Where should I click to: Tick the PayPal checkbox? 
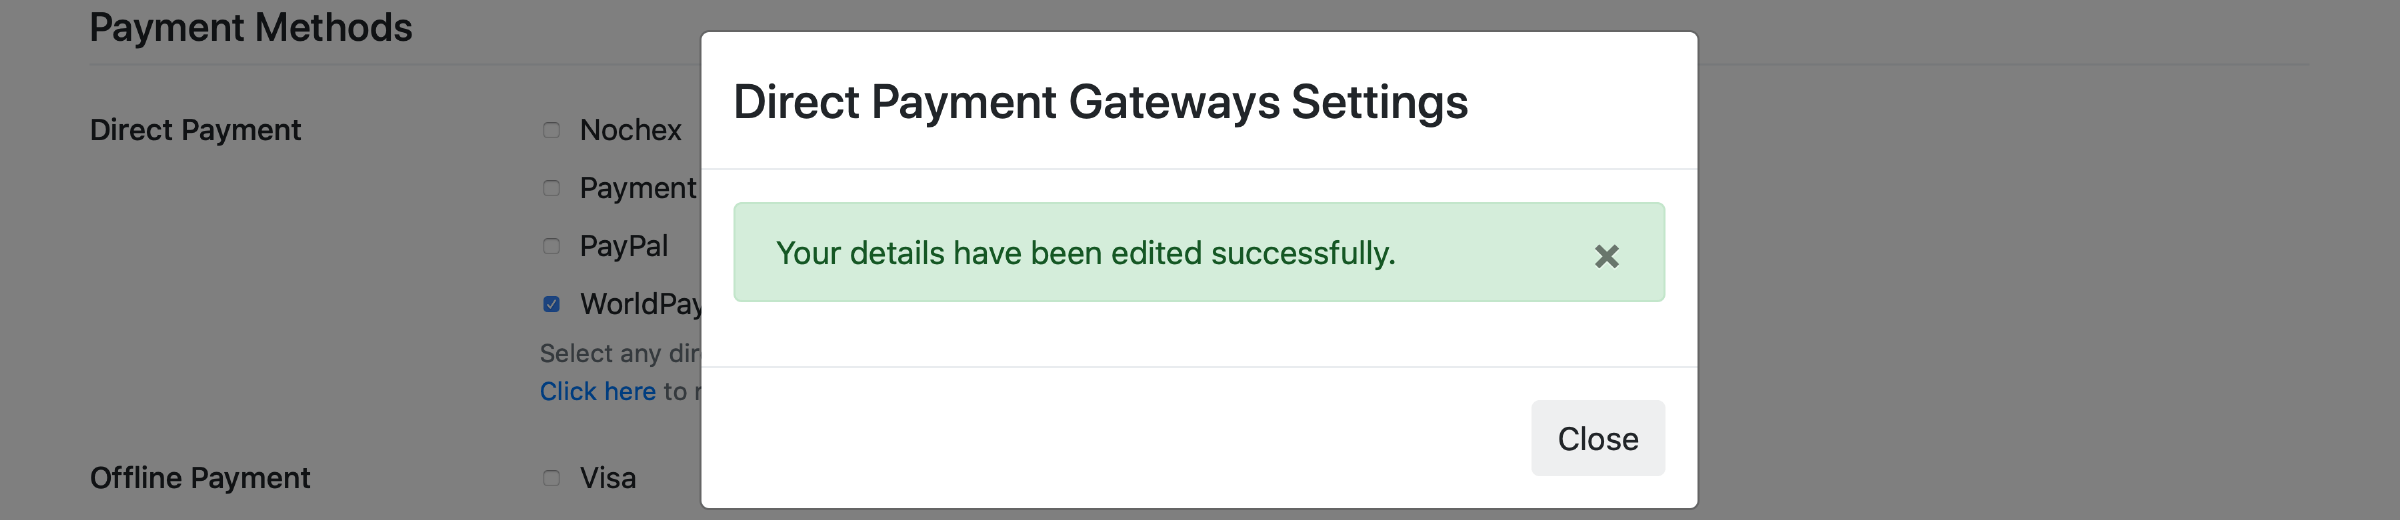pyautogui.click(x=551, y=246)
